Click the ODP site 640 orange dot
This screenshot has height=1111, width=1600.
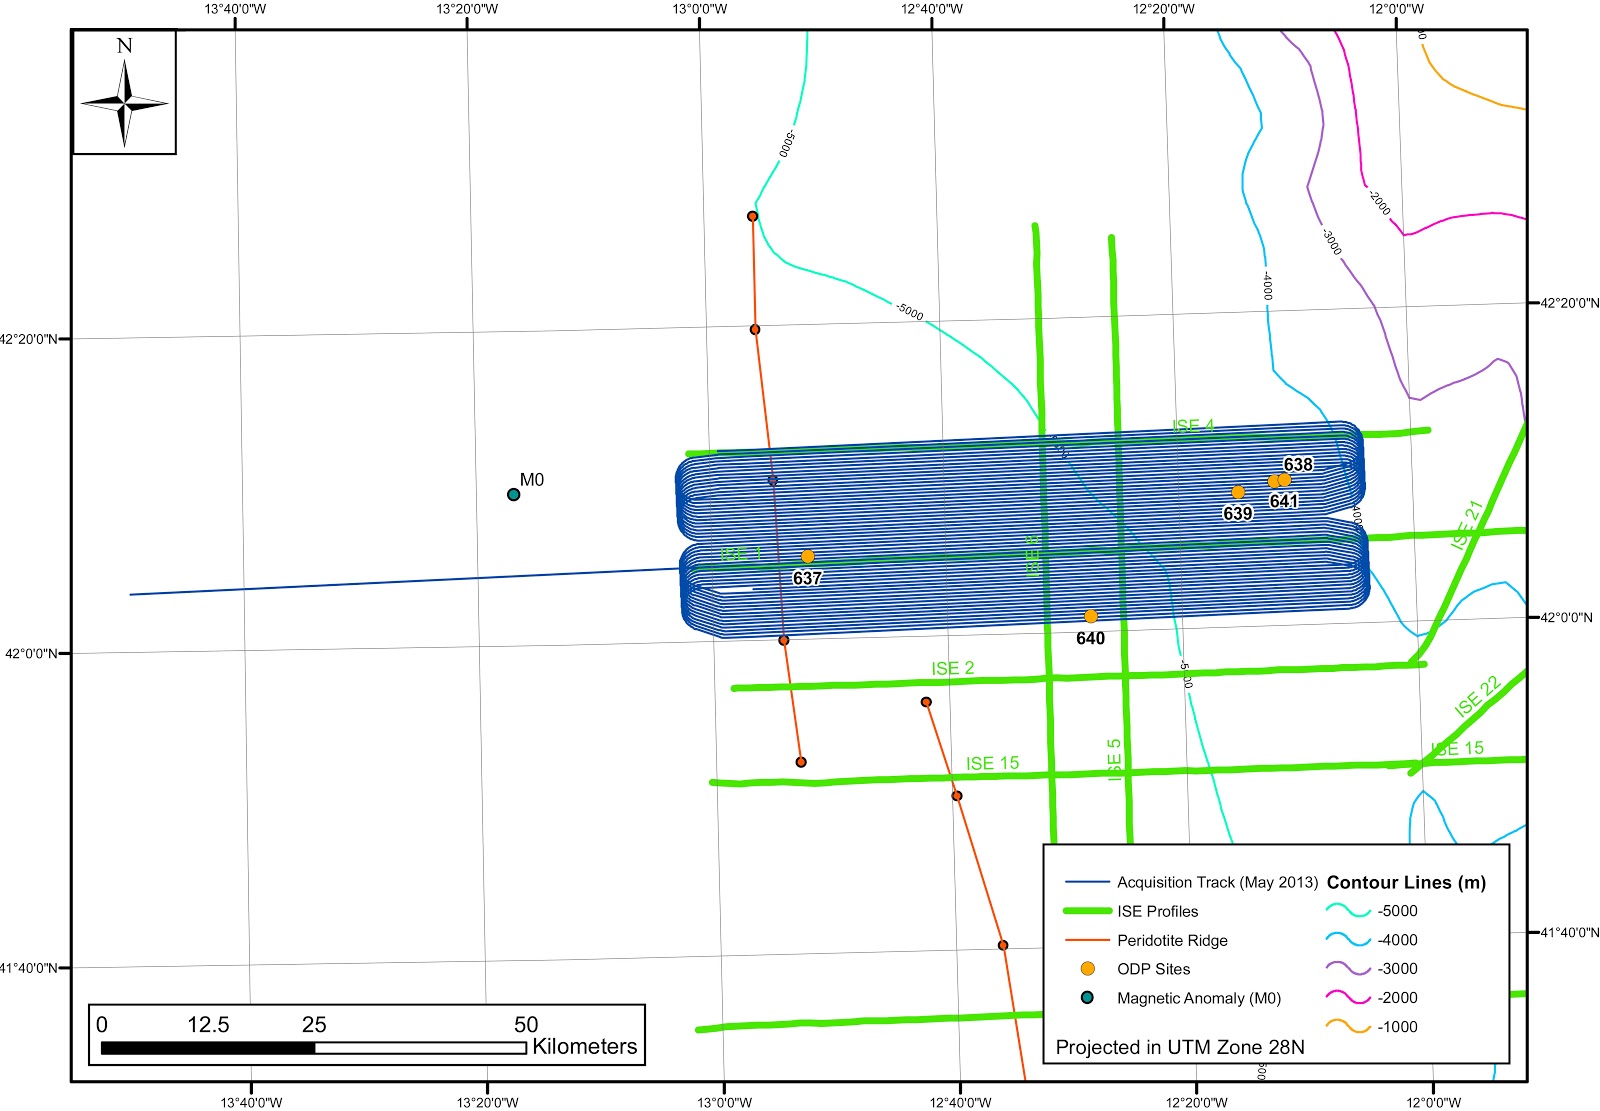1091,616
